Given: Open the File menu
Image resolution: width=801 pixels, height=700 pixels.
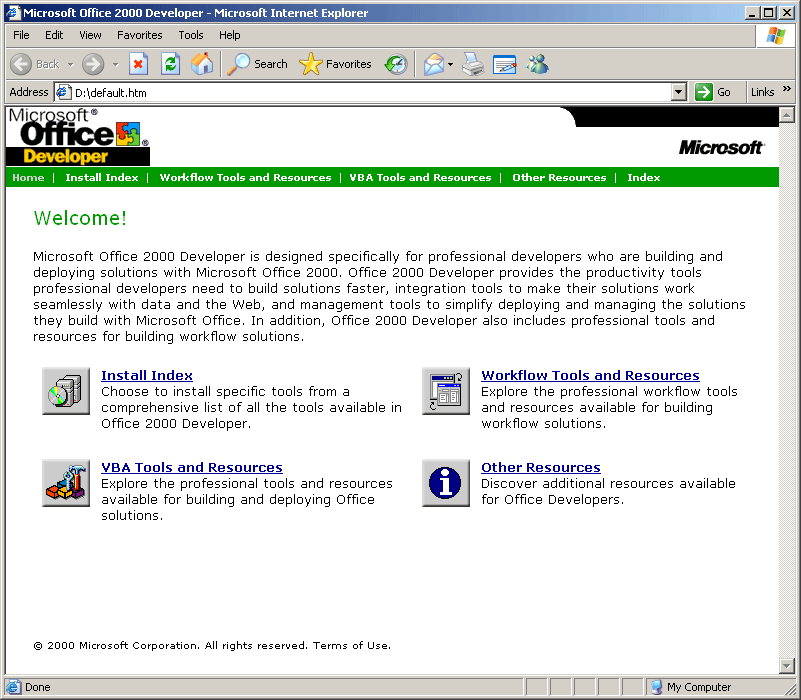Looking at the screenshot, I should pyautogui.click(x=21, y=35).
